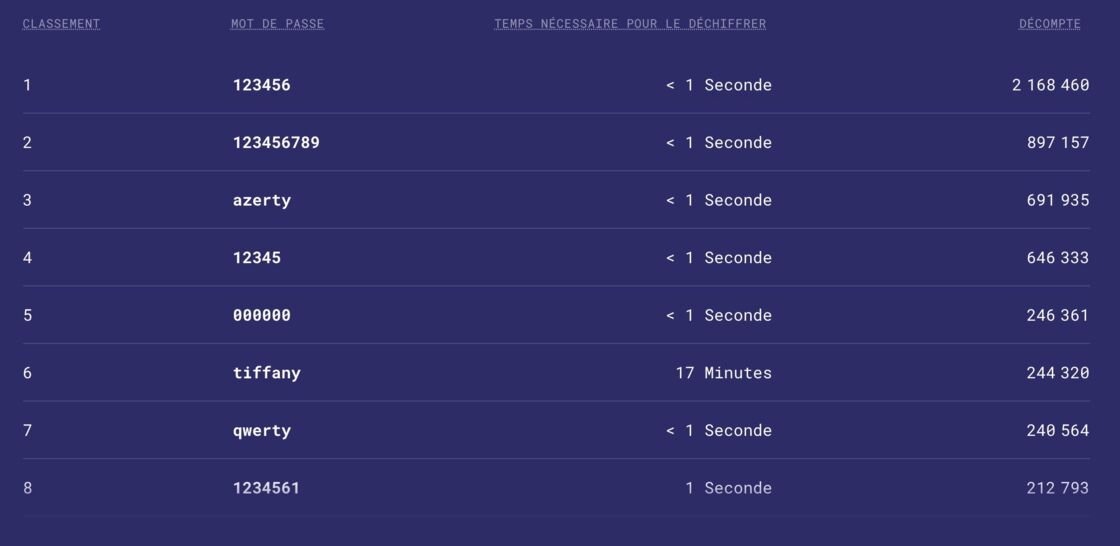Click the count 897 157
The height and width of the screenshot is (546, 1120).
1058,142
